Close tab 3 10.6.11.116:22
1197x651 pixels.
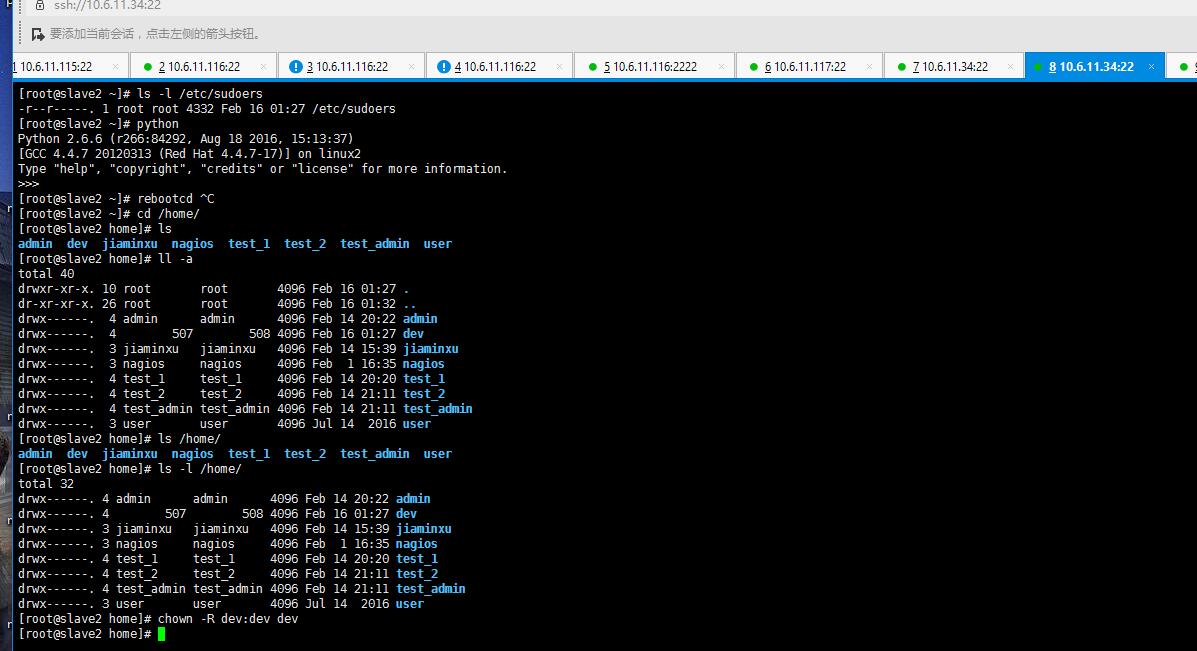(411, 67)
